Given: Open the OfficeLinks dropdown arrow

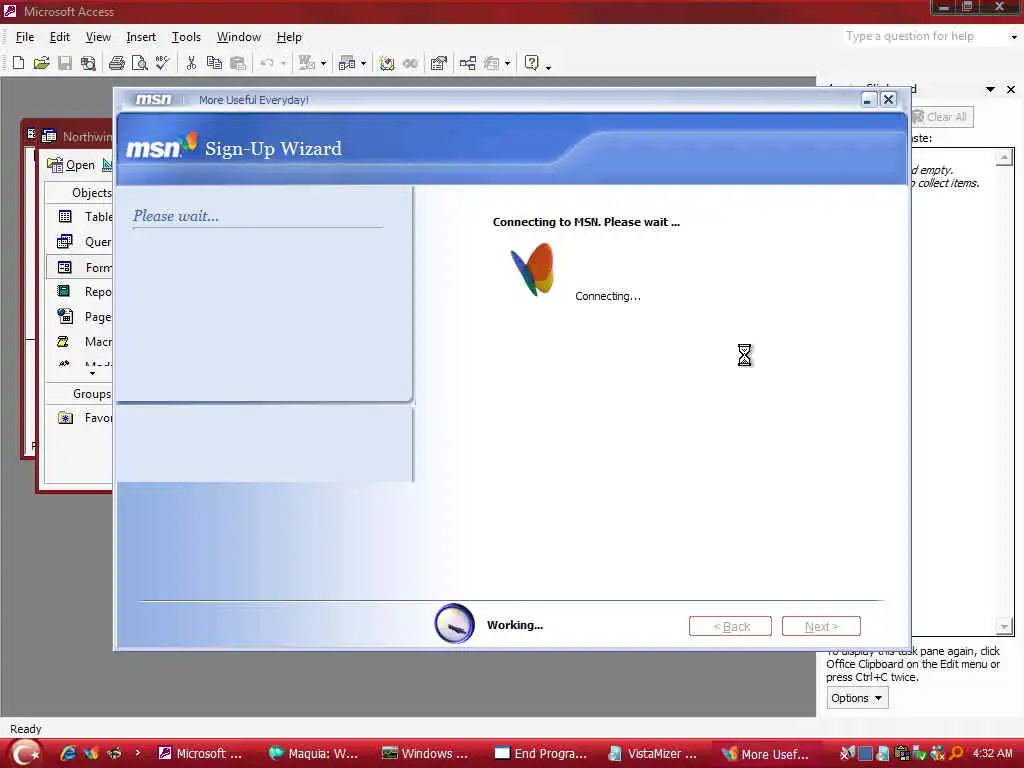Looking at the screenshot, I should (323, 63).
